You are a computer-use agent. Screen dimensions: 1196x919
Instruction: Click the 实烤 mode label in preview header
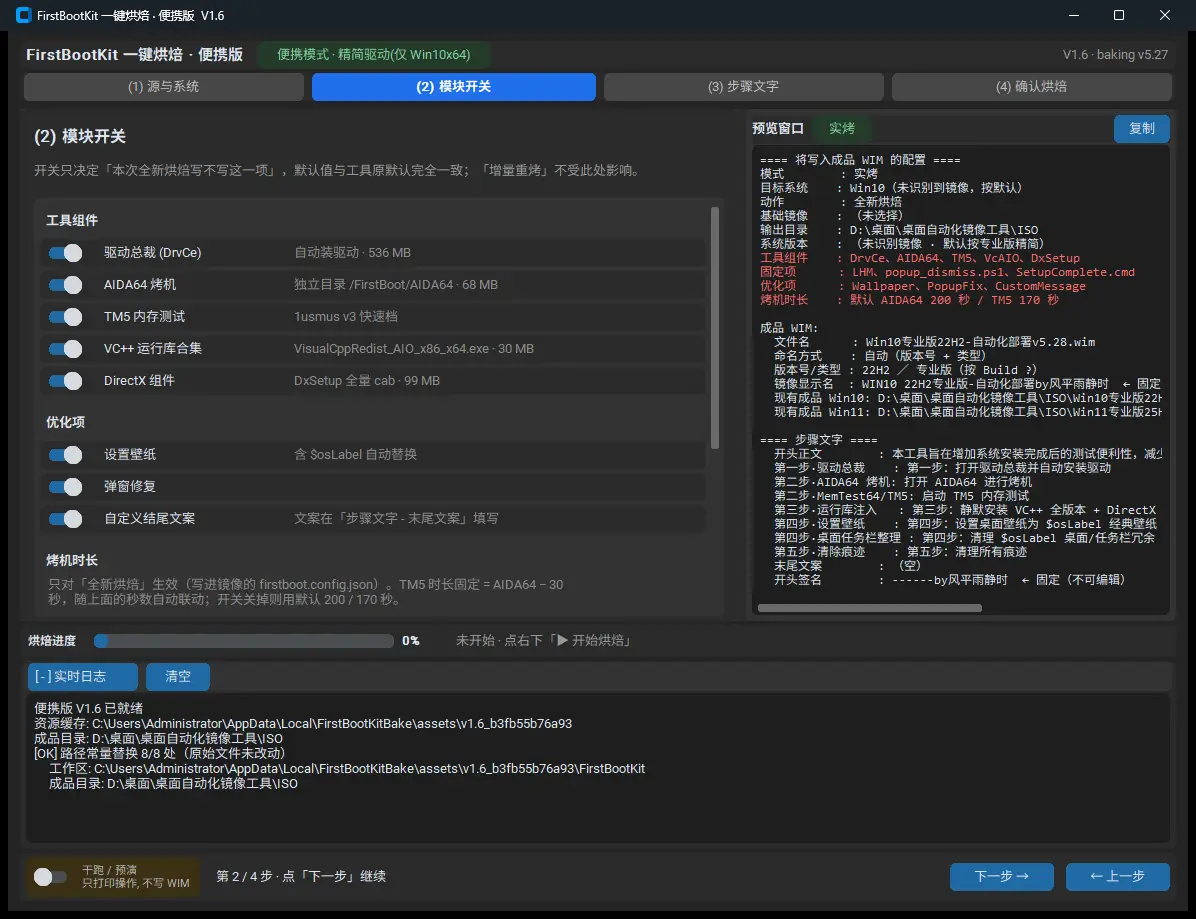tap(842, 128)
